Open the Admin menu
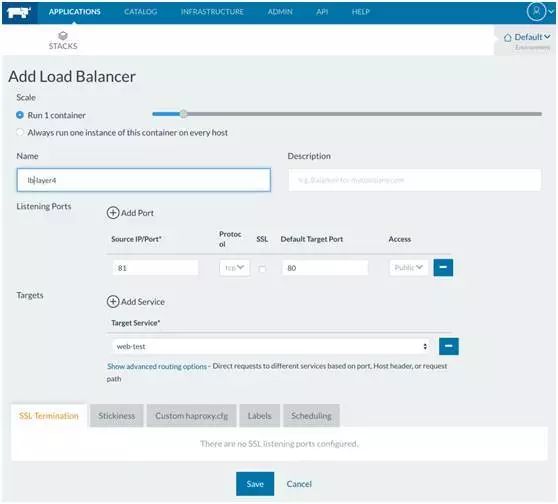Image resolution: width=558 pixels, height=504 pixels. (x=280, y=12)
